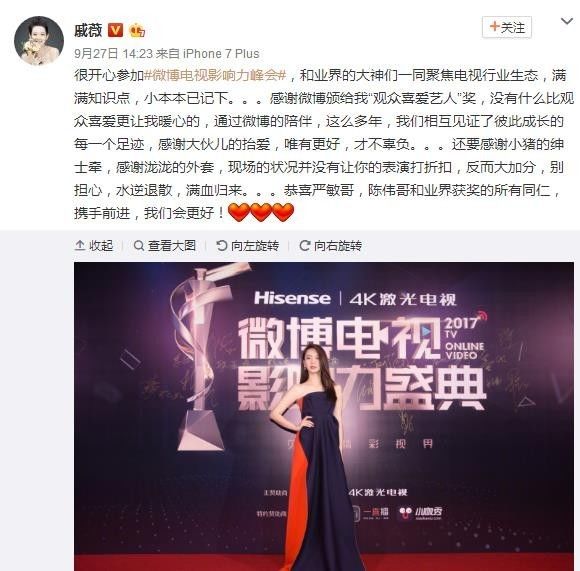580x571 pixels.
Task: Click the expanded red carpet photo
Action: tap(324, 416)
